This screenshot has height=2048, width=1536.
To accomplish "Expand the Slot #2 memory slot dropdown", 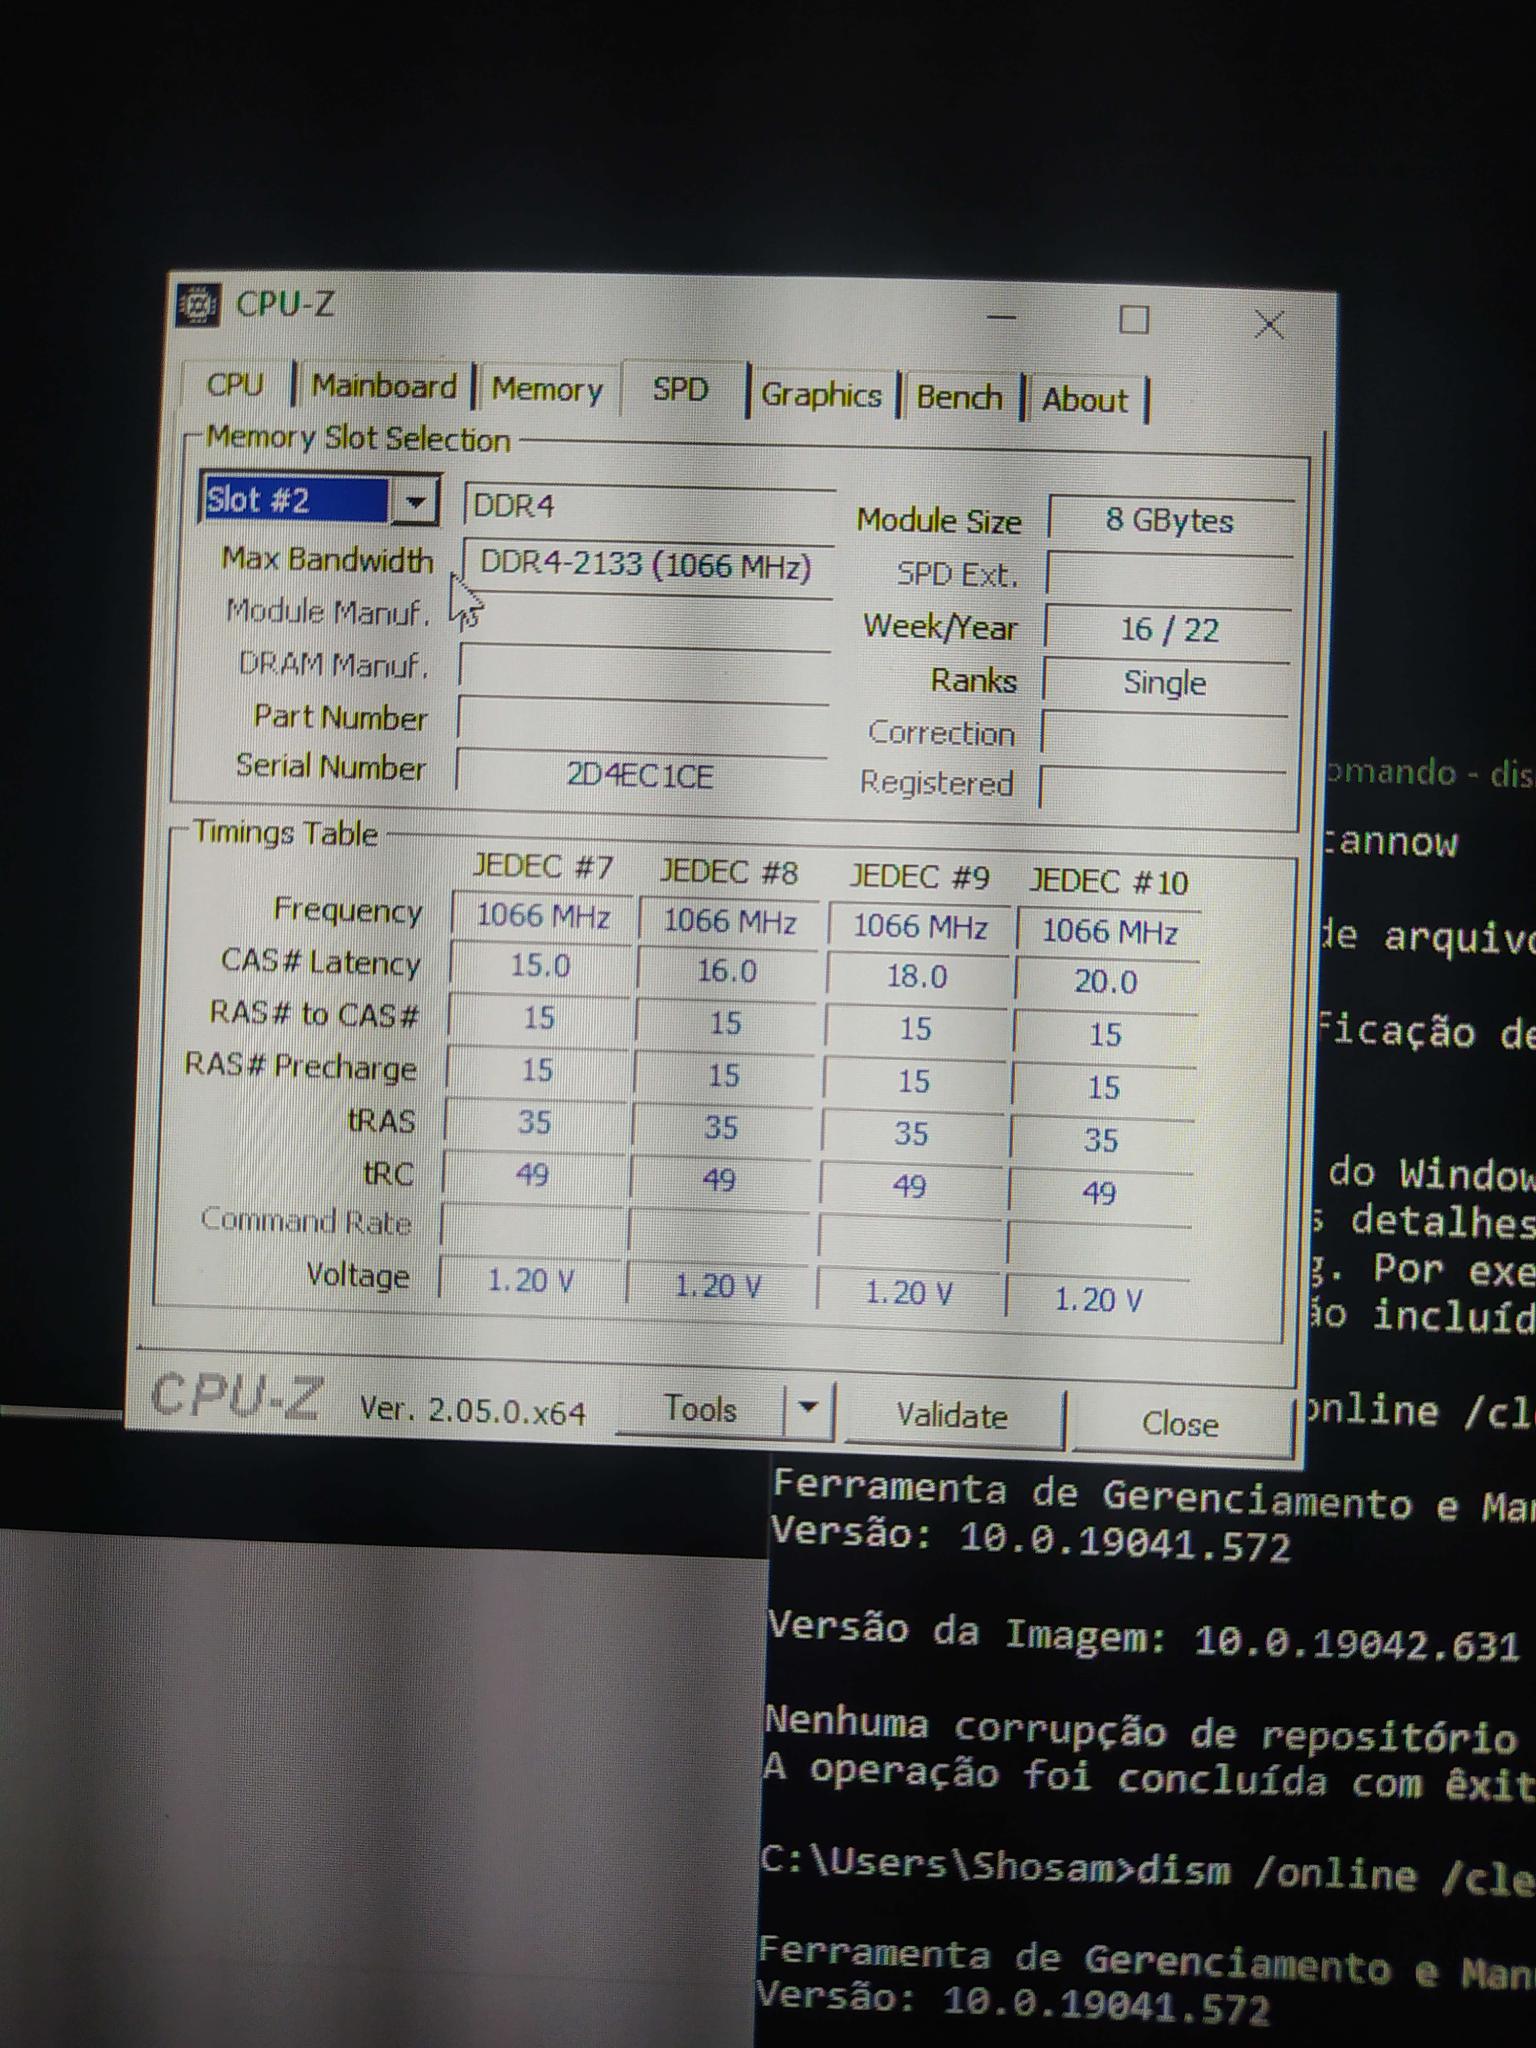I will coord(414,501).
